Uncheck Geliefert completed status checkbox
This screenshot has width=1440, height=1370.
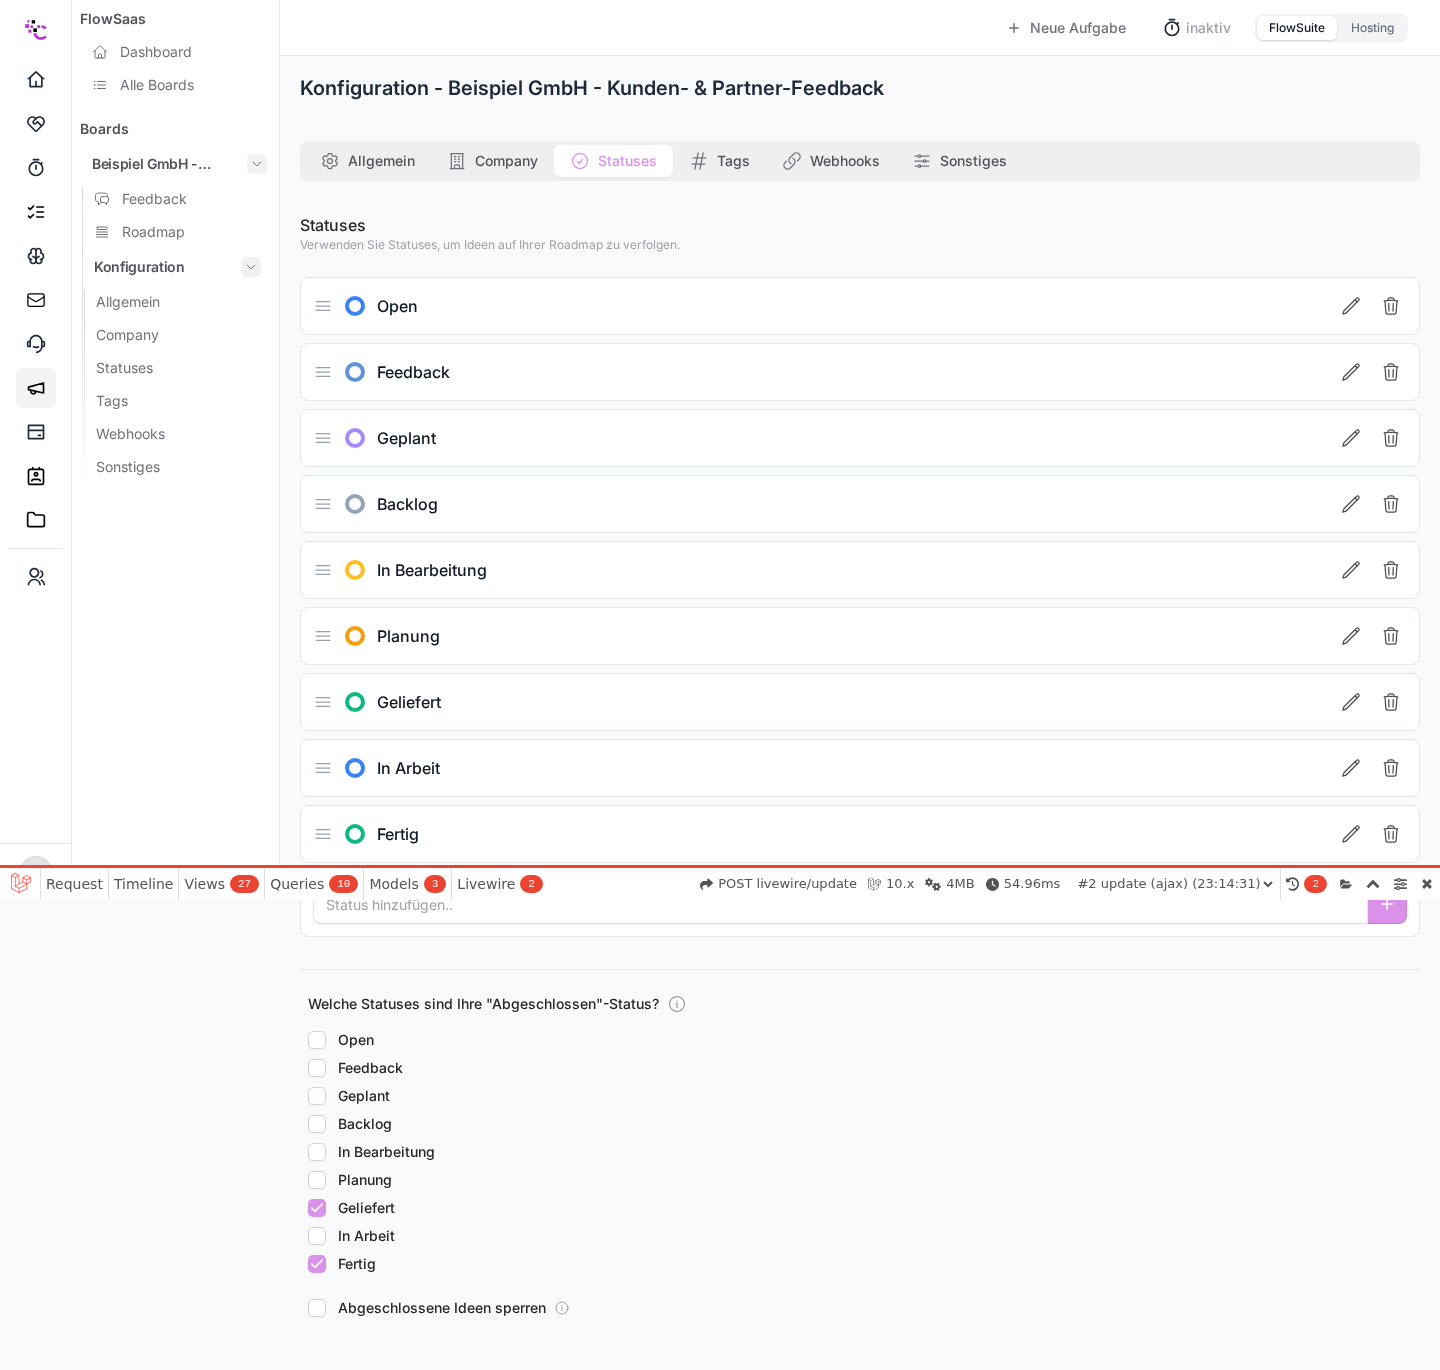(x=317, y=1208)
